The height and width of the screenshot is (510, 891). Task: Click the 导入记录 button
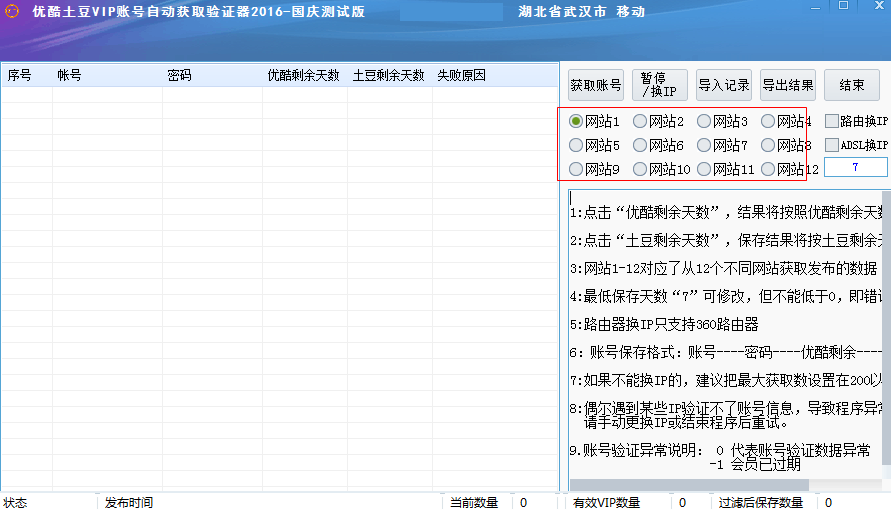coord(724,85)
